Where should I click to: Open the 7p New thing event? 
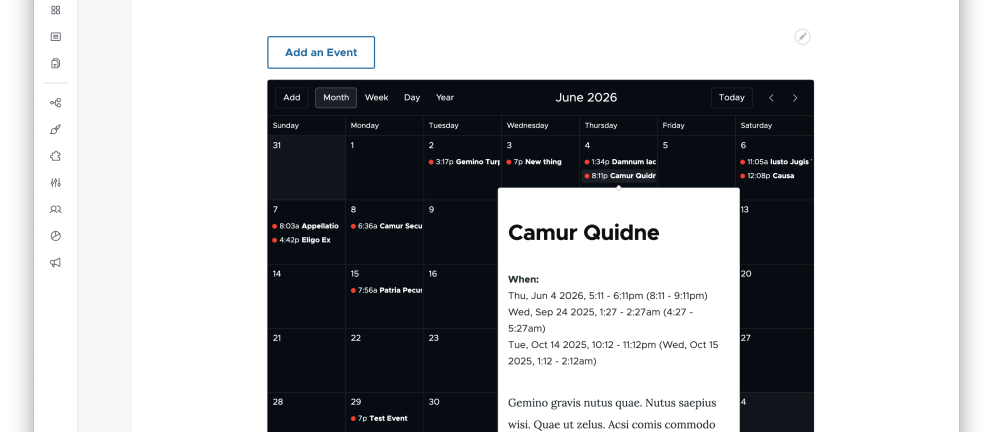coord(534,162)
